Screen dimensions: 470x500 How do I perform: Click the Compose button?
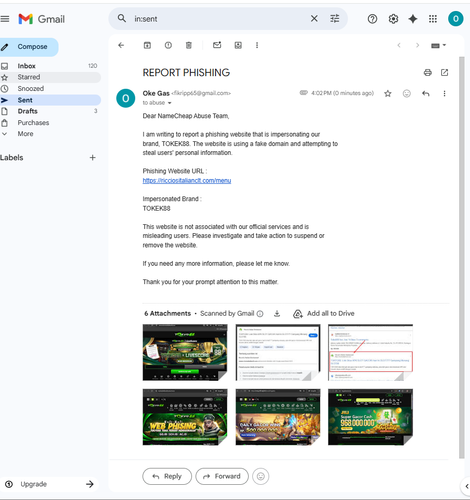pos(28,47)
